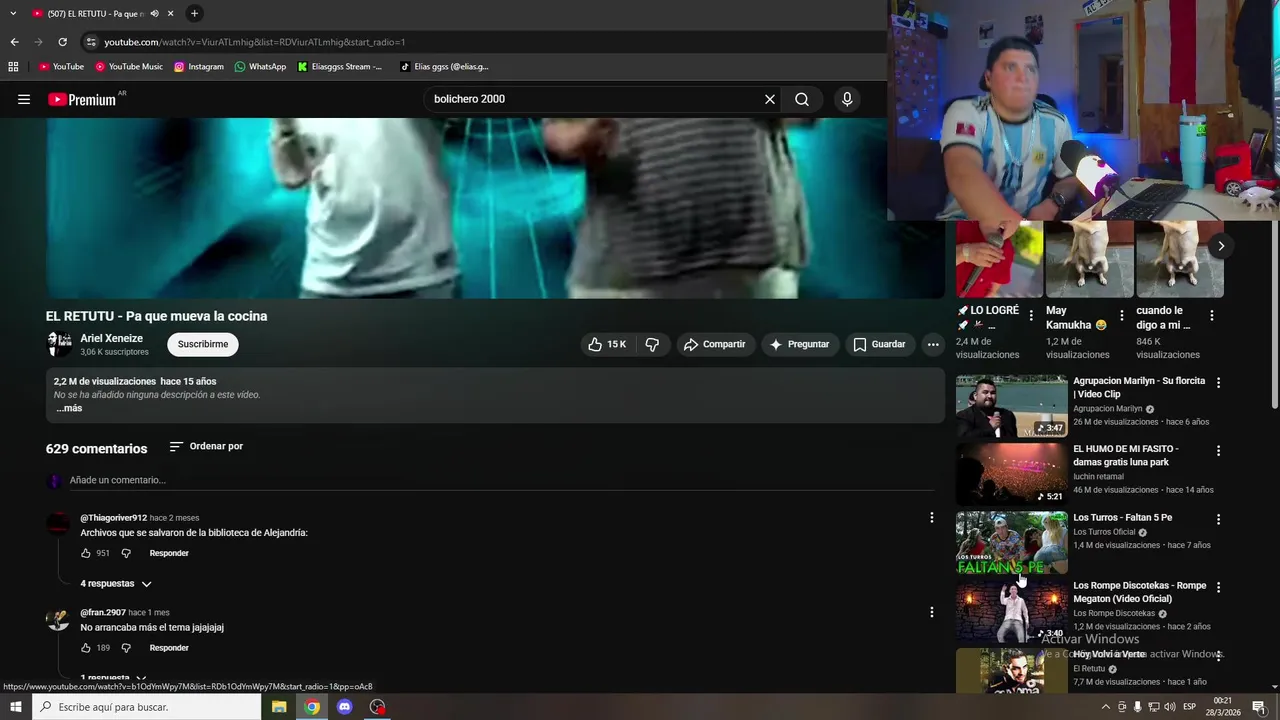Screen dimensions: 1280x720
Task: Play Agrupacion Marilyn - Su florcita video
Action: coord(1012,406)
